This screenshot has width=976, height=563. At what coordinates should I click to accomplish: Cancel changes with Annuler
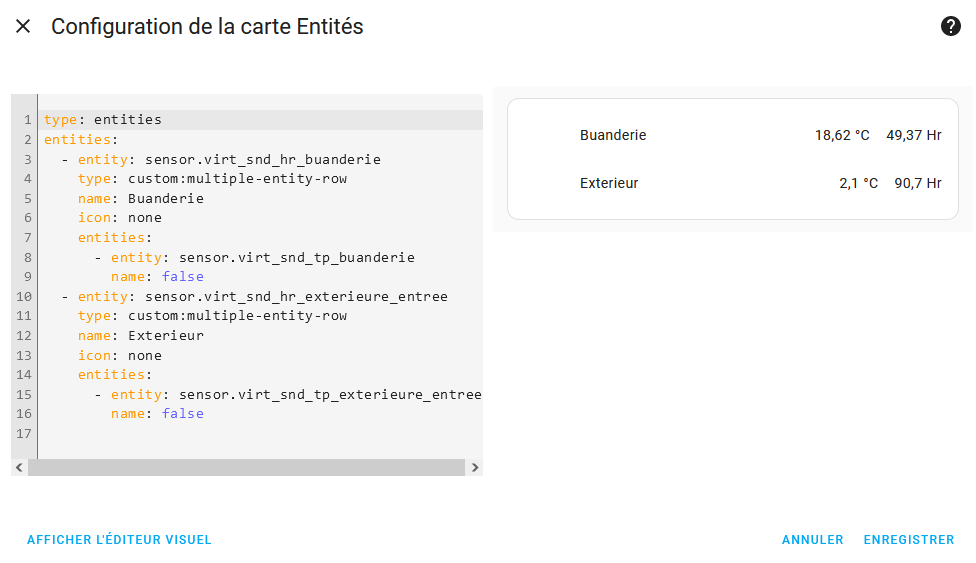click(x=812, y=540)
